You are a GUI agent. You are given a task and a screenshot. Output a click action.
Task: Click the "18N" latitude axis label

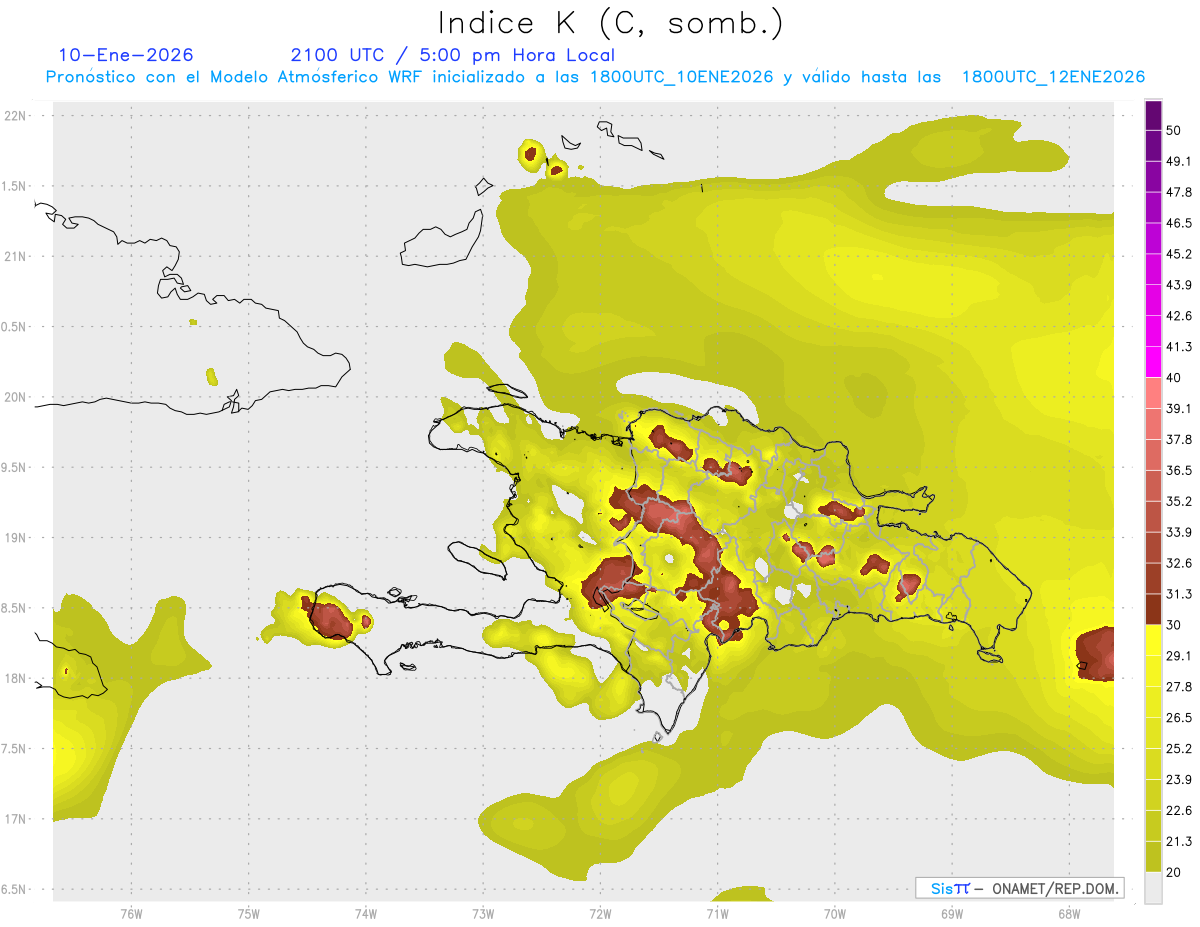coord(15,679)
